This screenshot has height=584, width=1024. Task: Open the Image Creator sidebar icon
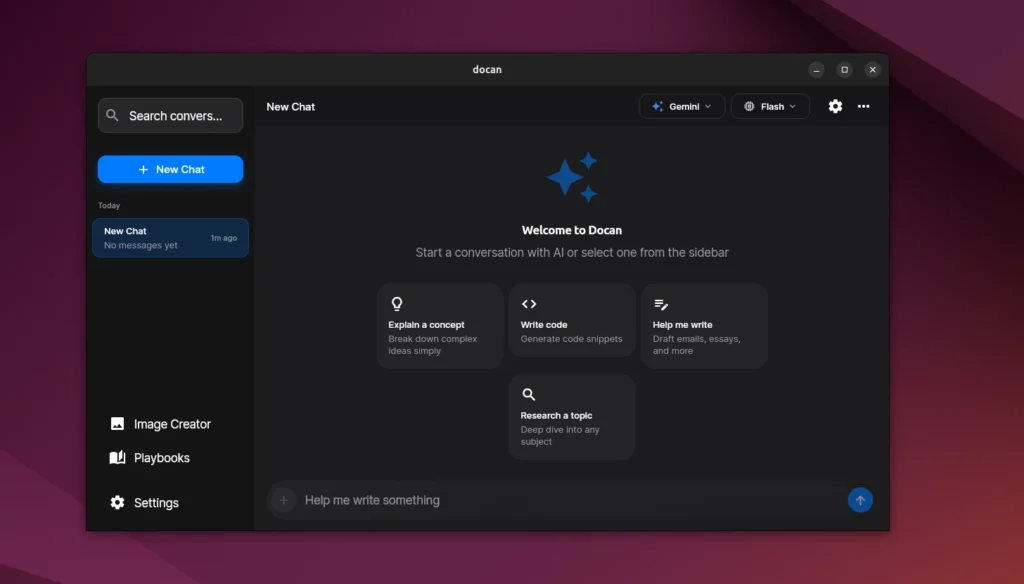[116, 423]
